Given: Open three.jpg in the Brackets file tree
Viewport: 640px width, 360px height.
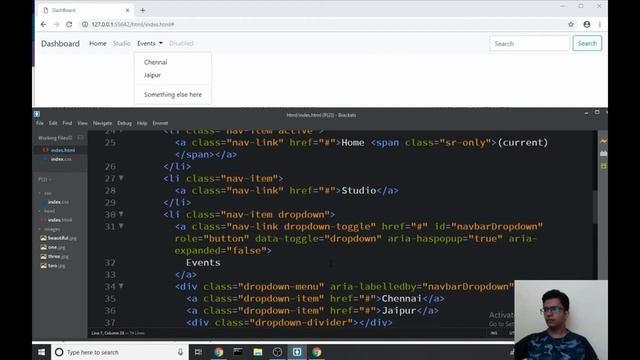Looking at the screenshot, I should pyautogui.click(x=54, y=256).
